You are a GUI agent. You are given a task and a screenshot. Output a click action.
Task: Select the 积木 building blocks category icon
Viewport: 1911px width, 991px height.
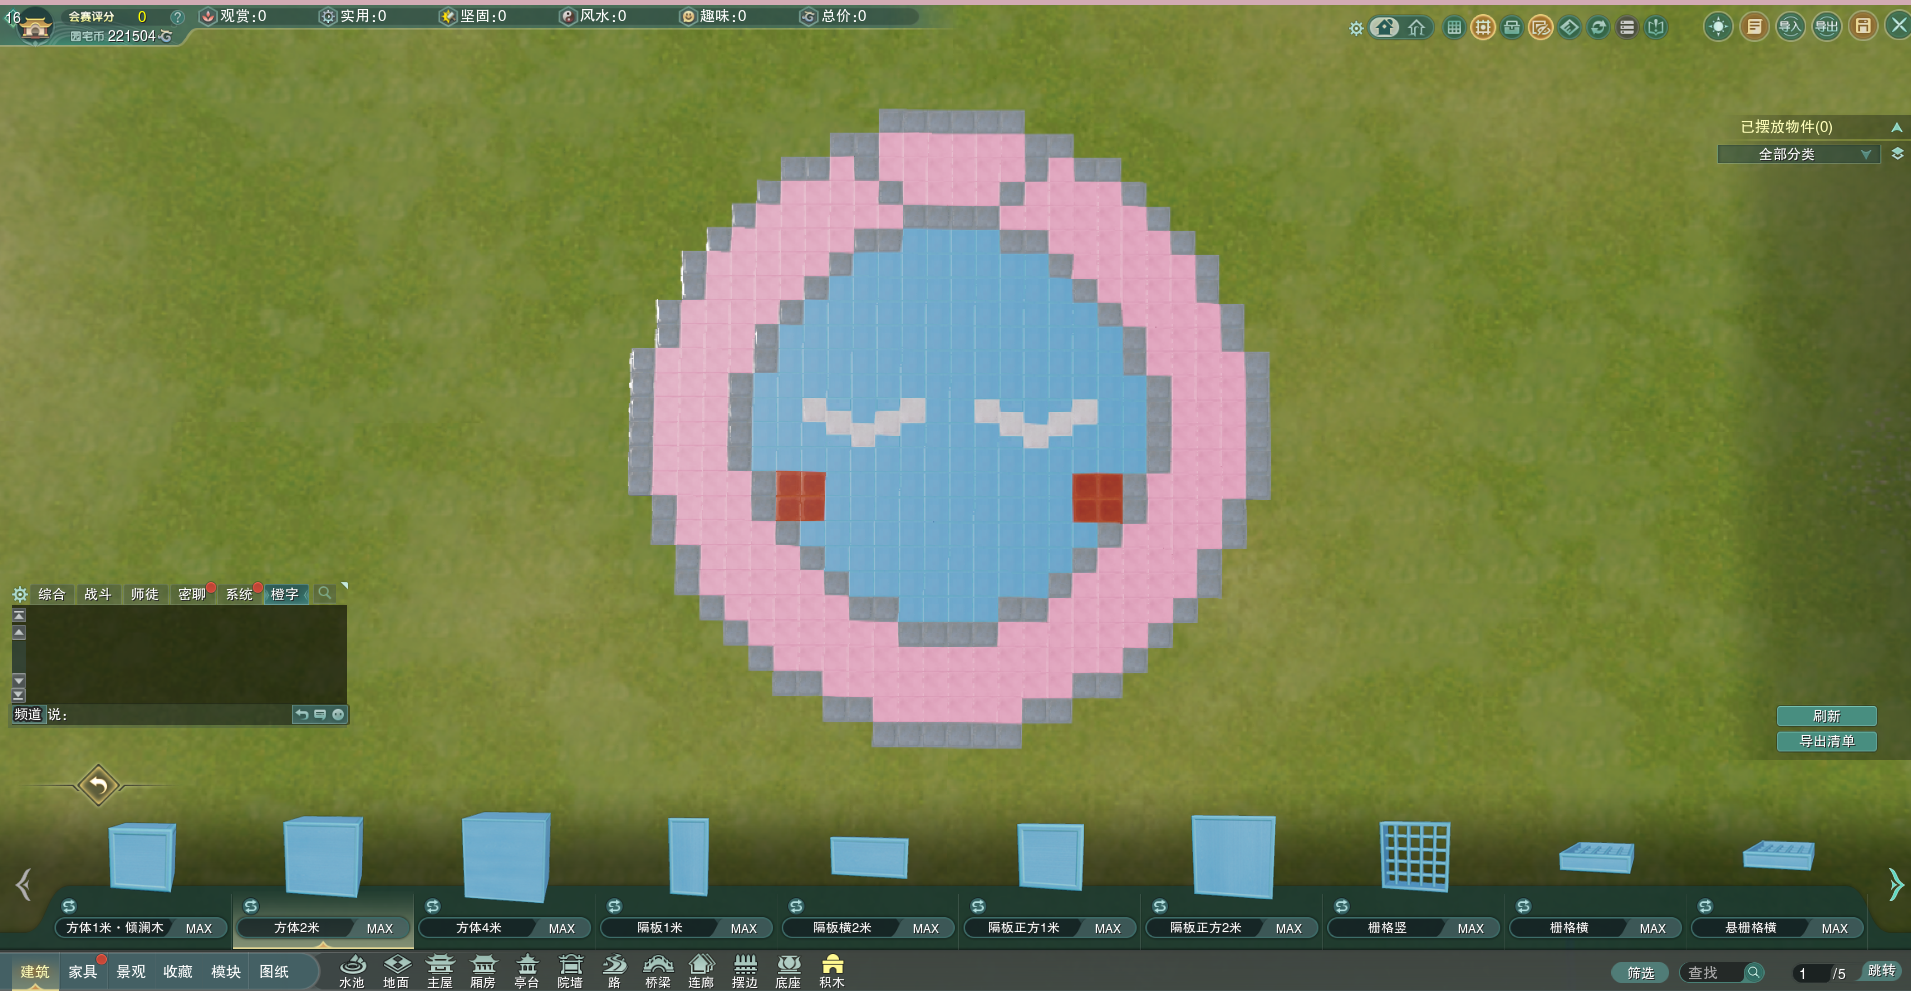point(832,970)
